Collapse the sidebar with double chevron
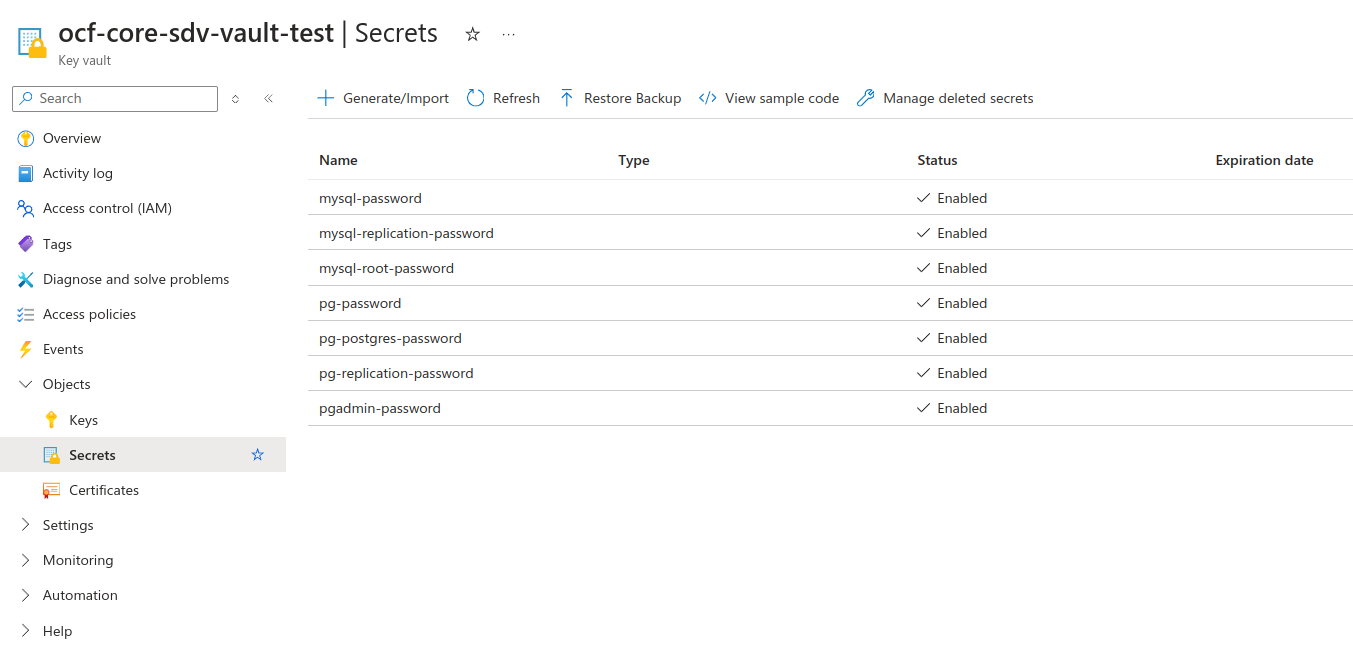1353x653 pixels. [268, 98]
